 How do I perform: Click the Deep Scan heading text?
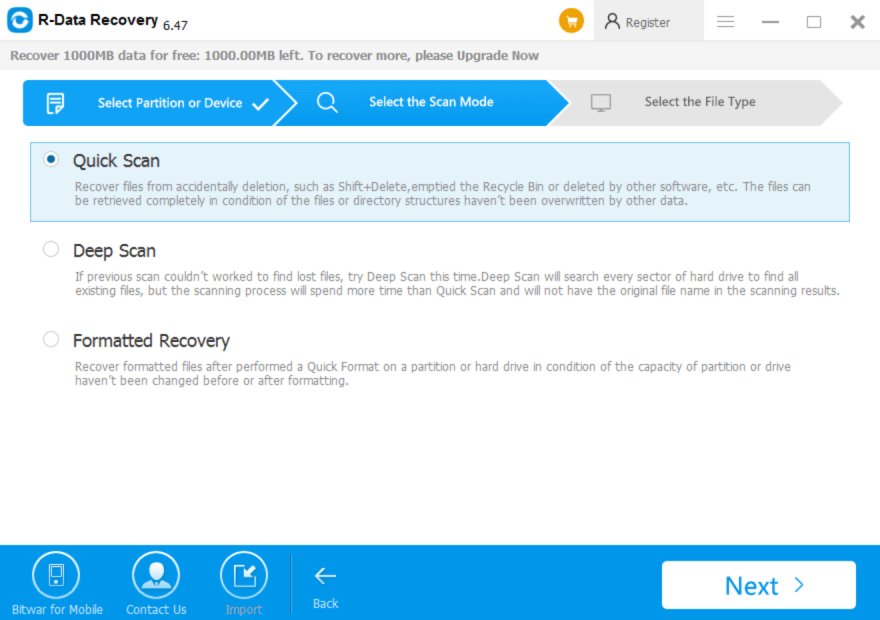point(114,251)
